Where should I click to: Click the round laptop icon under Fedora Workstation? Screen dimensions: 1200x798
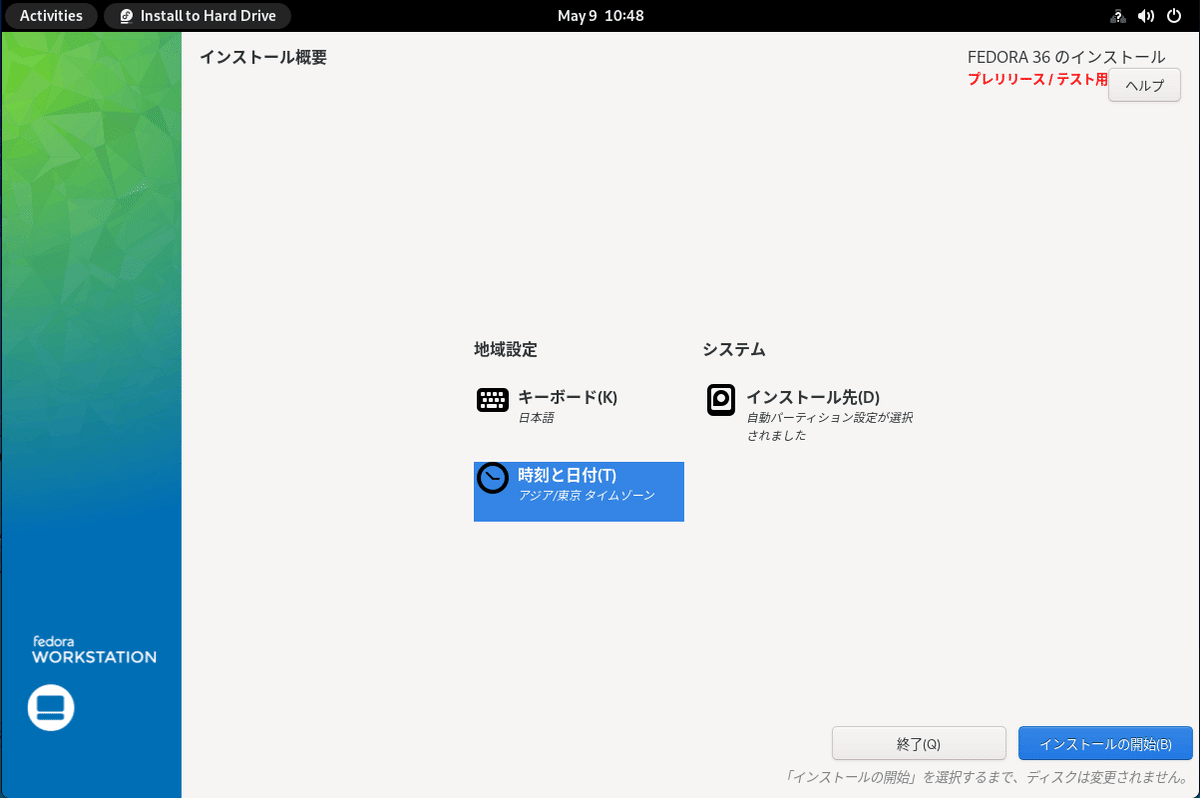click(51, 708)
